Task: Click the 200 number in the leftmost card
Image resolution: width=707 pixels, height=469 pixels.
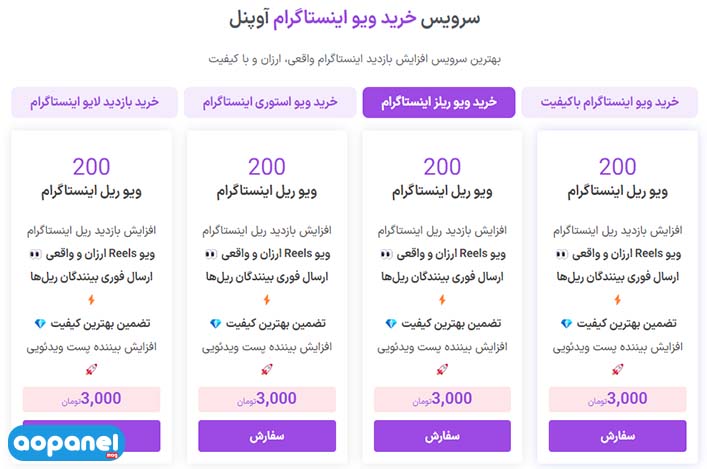Action: click(92, 166)
